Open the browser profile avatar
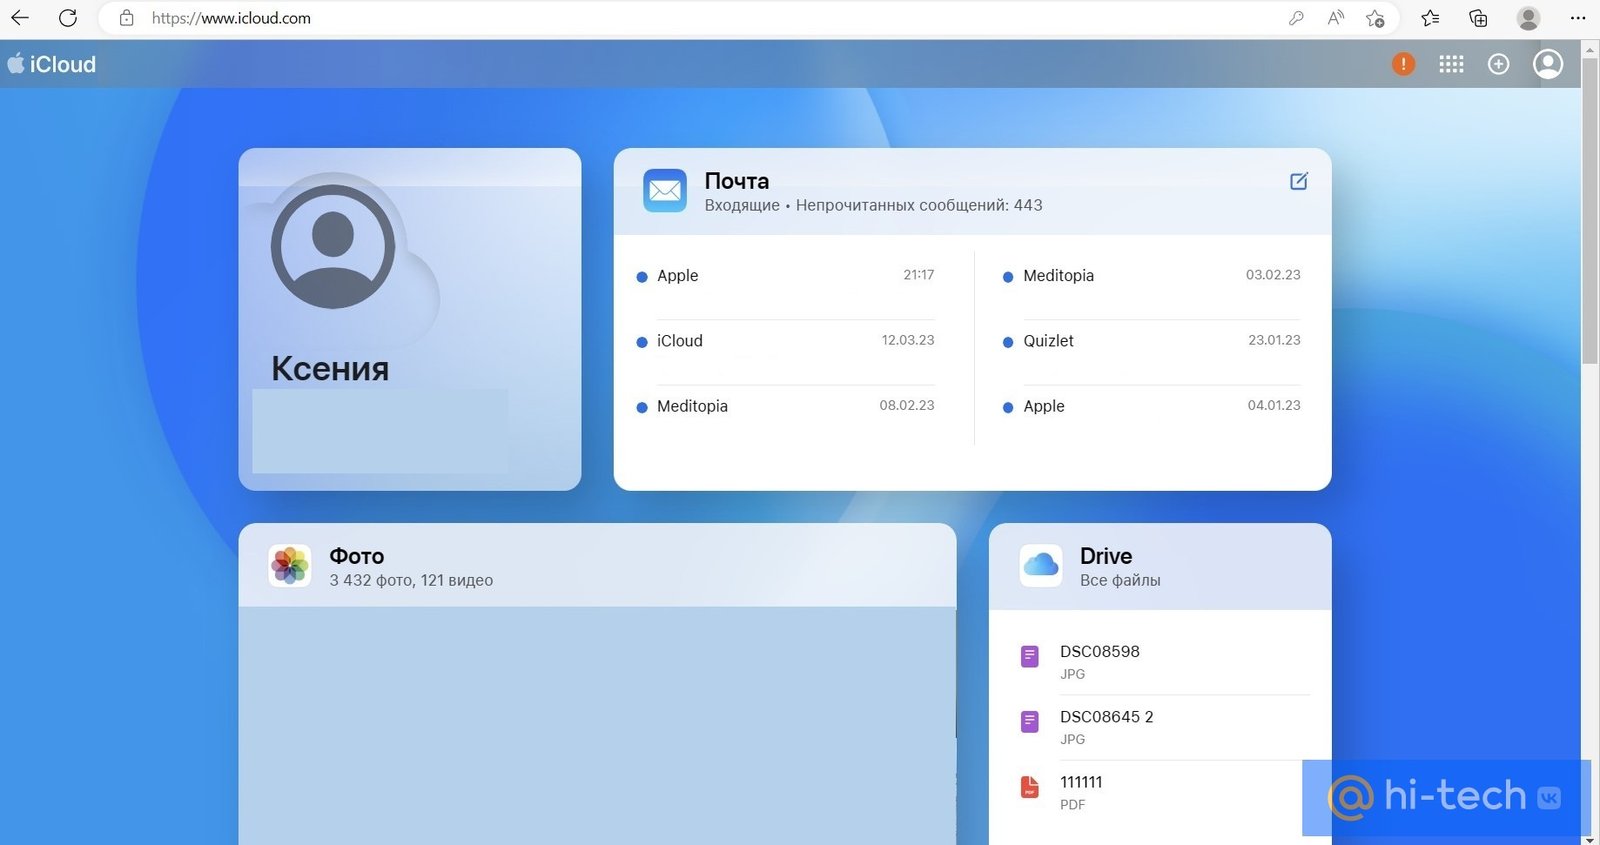 point(1528,18)
